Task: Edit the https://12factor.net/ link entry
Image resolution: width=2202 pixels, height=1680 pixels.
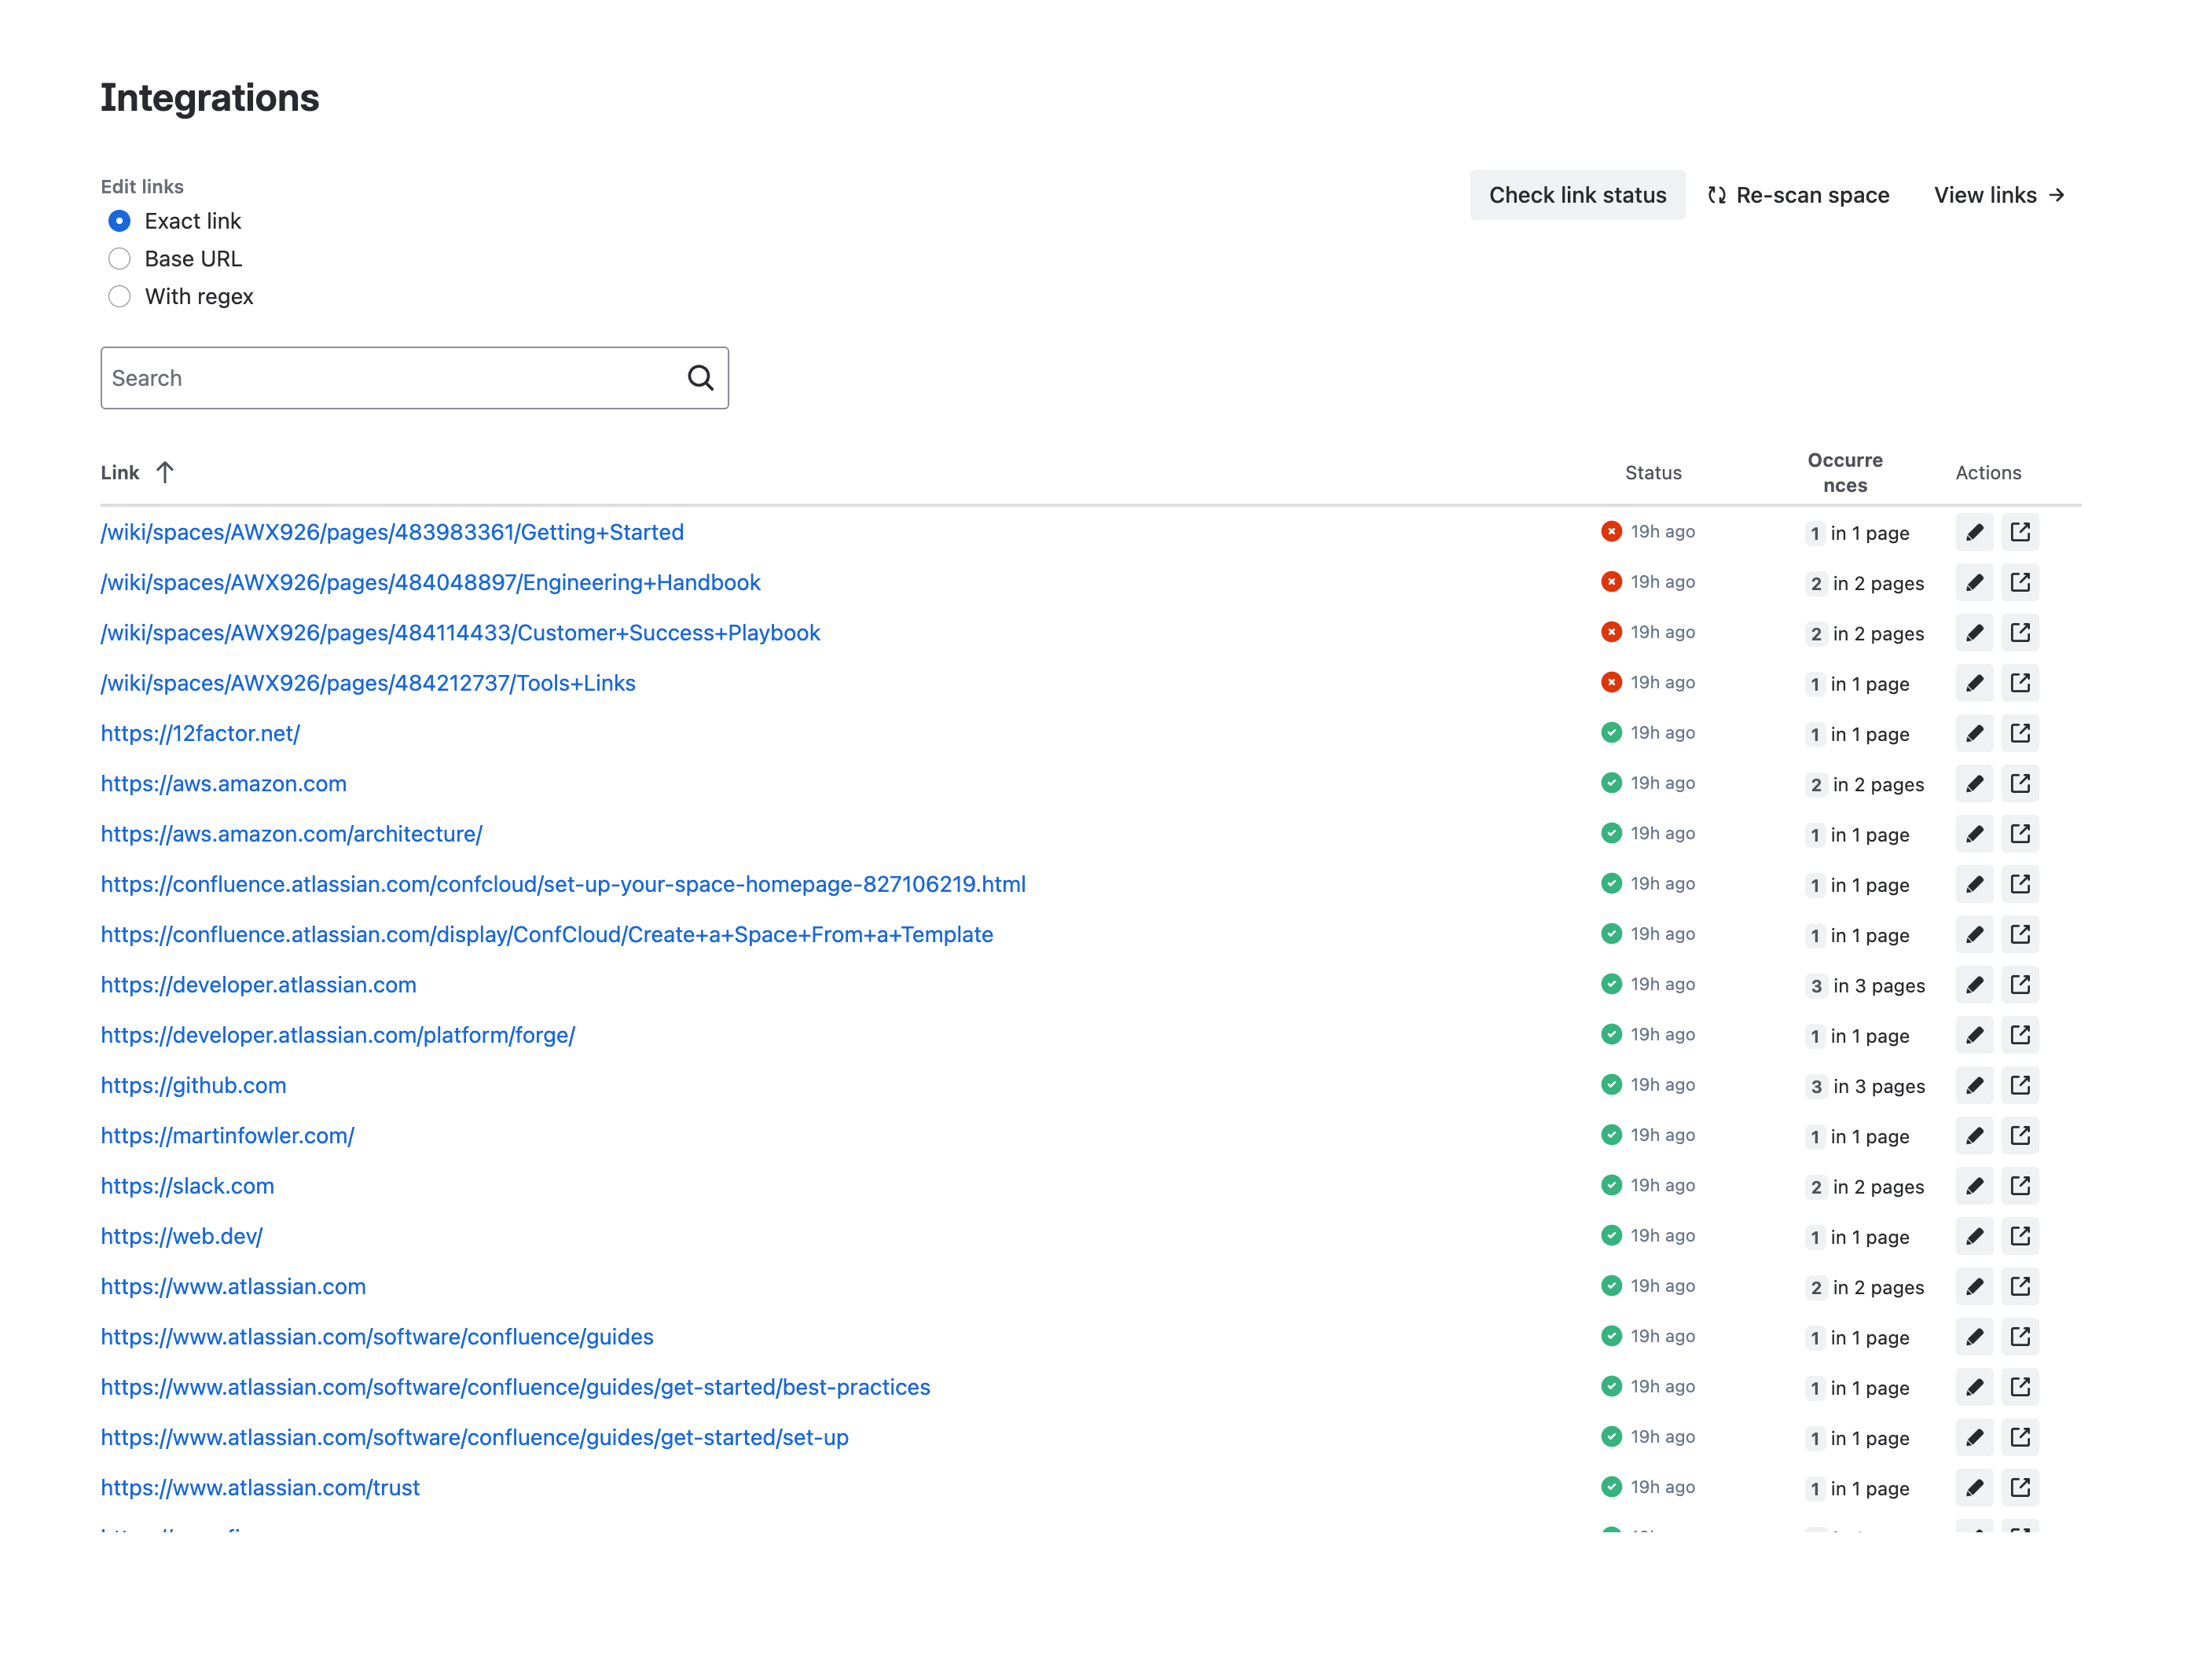Action: click(1974, 733)
